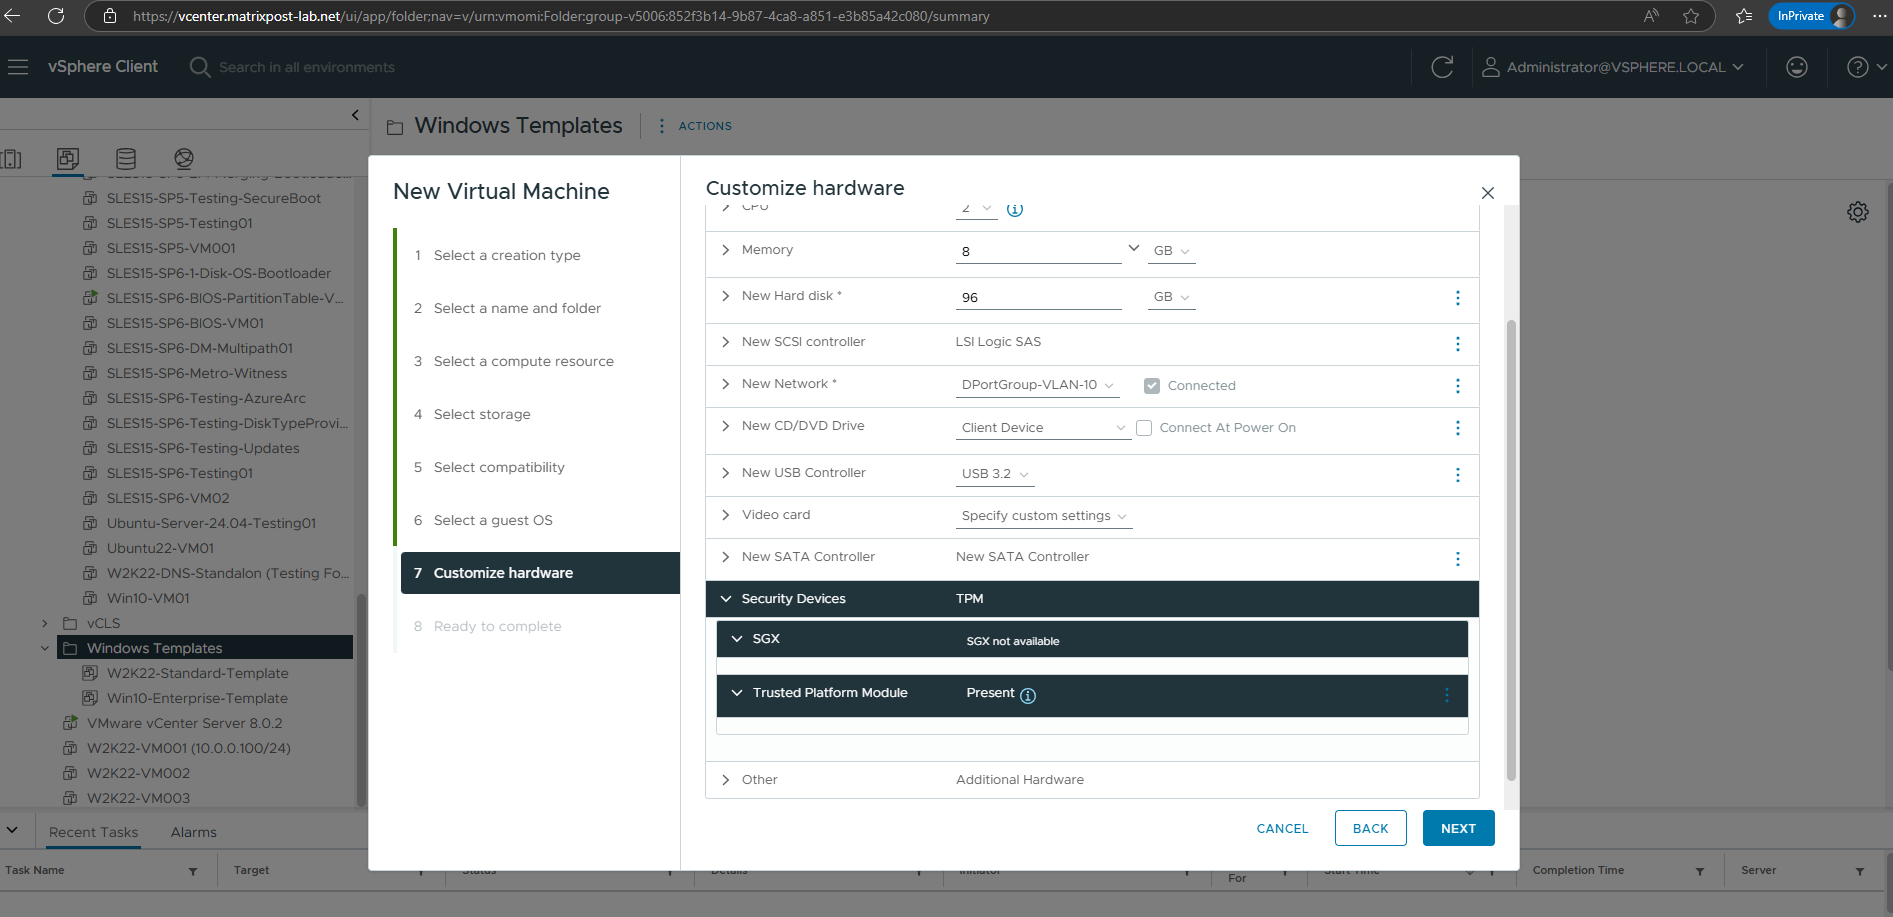
Task: Click the dialog hardware list scrollbar
Action: click(1511, 550)
